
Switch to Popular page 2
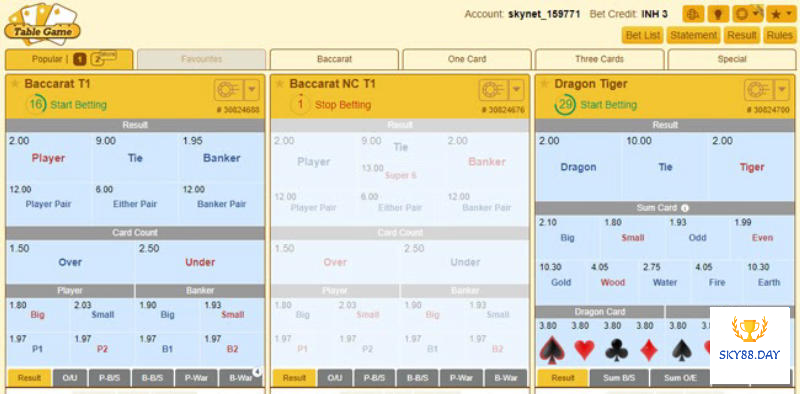(98, 59)
